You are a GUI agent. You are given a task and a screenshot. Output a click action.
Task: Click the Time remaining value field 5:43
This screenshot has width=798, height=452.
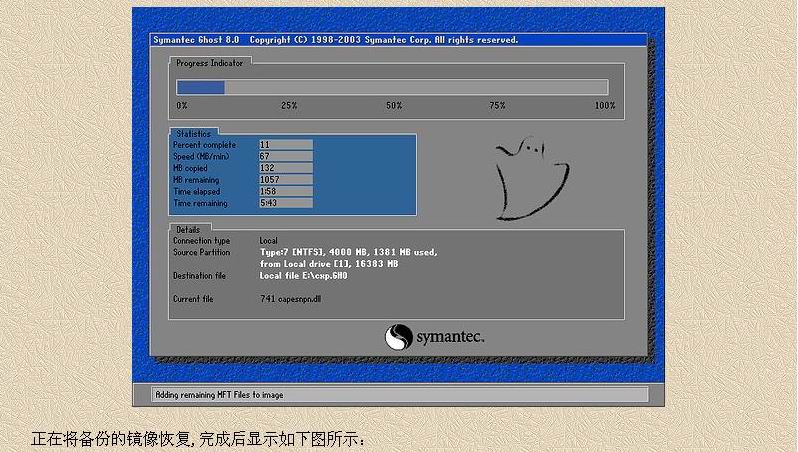pyautogui.click(x=286, y=203)
